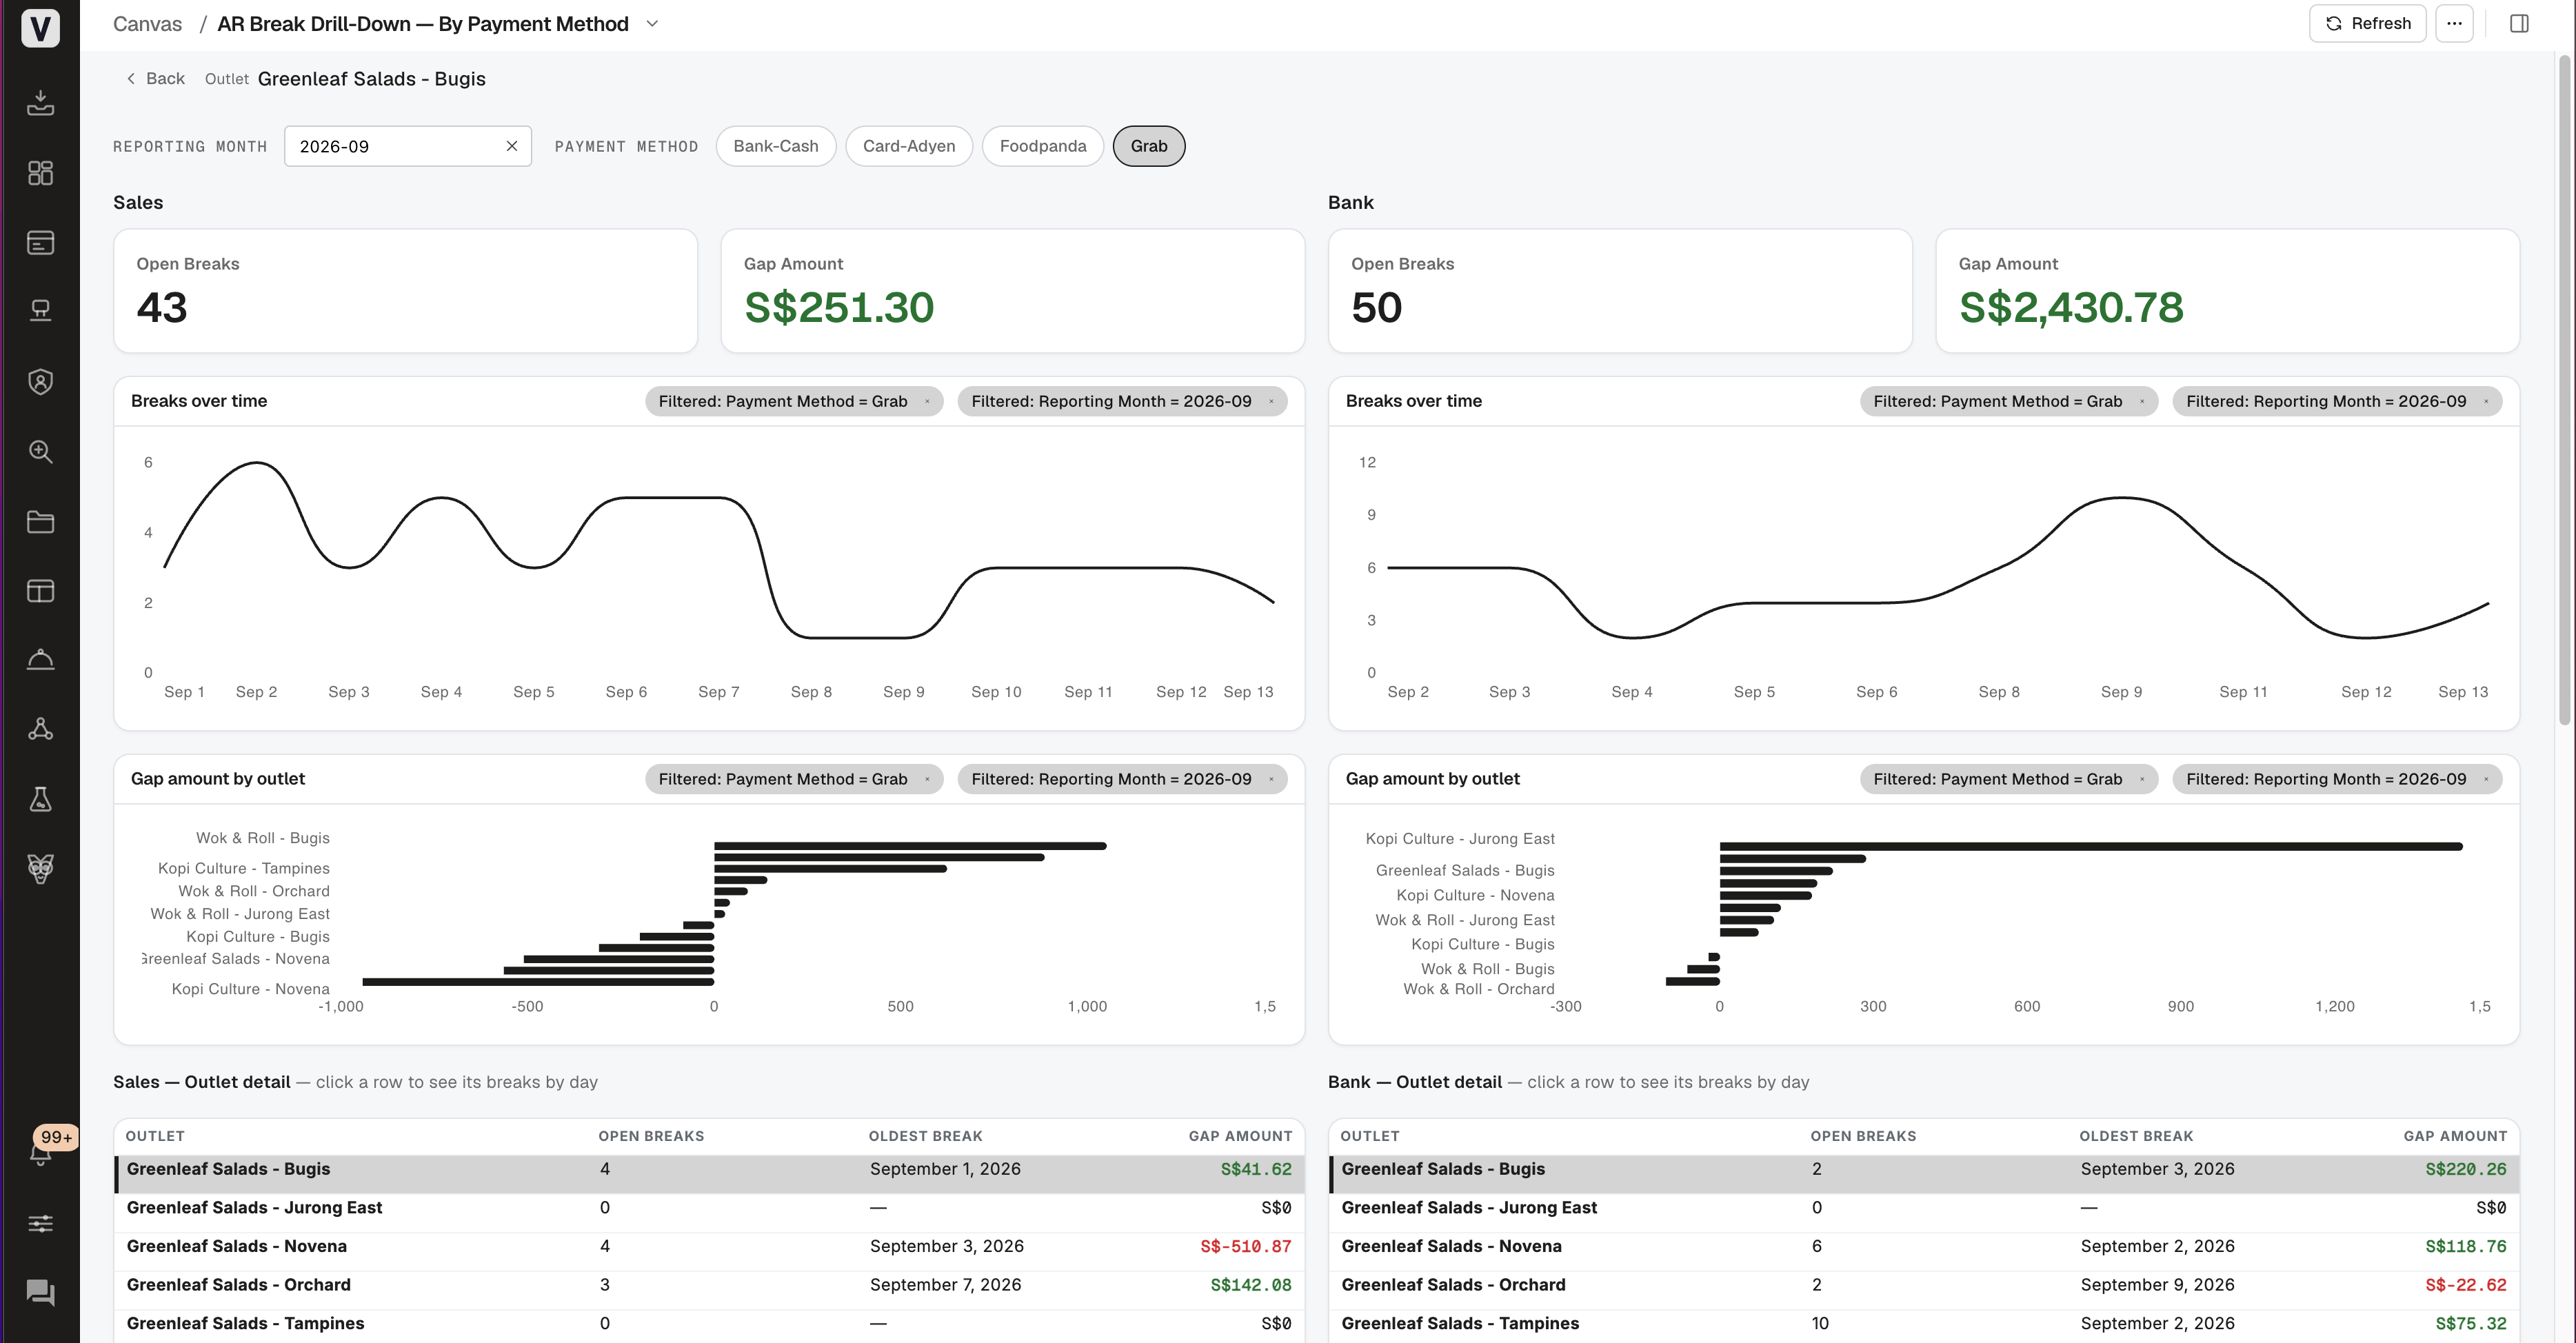Open the download tray icon in sidebar
The height and width of the screenshot is (1343, 2576).
40,103
